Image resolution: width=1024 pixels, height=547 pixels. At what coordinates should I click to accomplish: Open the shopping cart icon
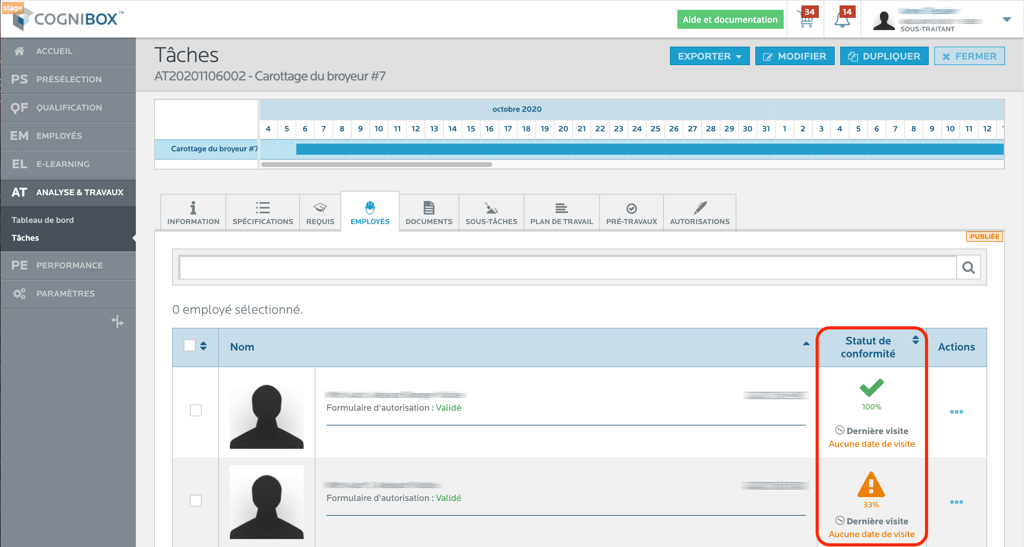point(805,20)
